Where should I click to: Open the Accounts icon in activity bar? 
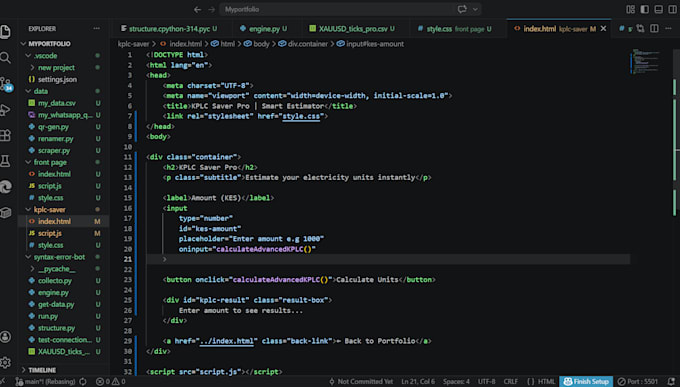(x=6, y=337)
